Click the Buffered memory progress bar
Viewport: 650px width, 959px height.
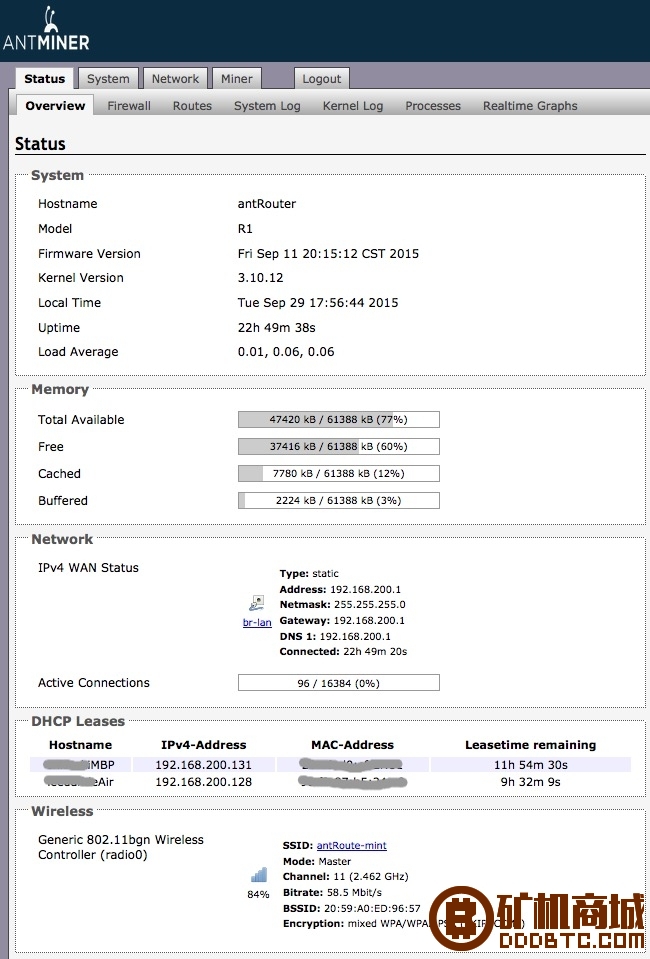click(339, 500)
